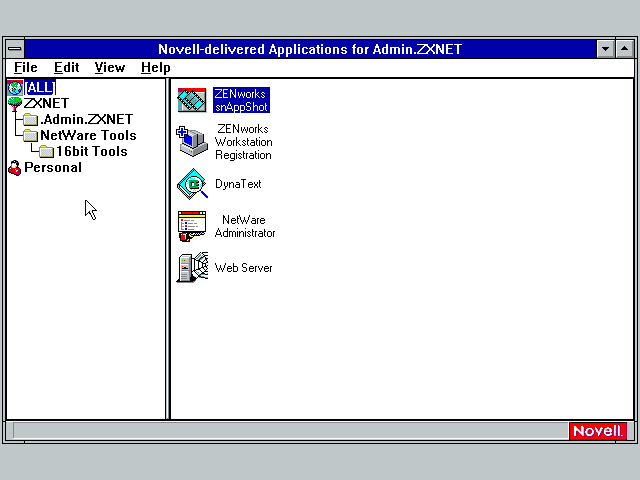Screen dimensions: 640x480
Task: Open the File menu
Action: point(26,67)
